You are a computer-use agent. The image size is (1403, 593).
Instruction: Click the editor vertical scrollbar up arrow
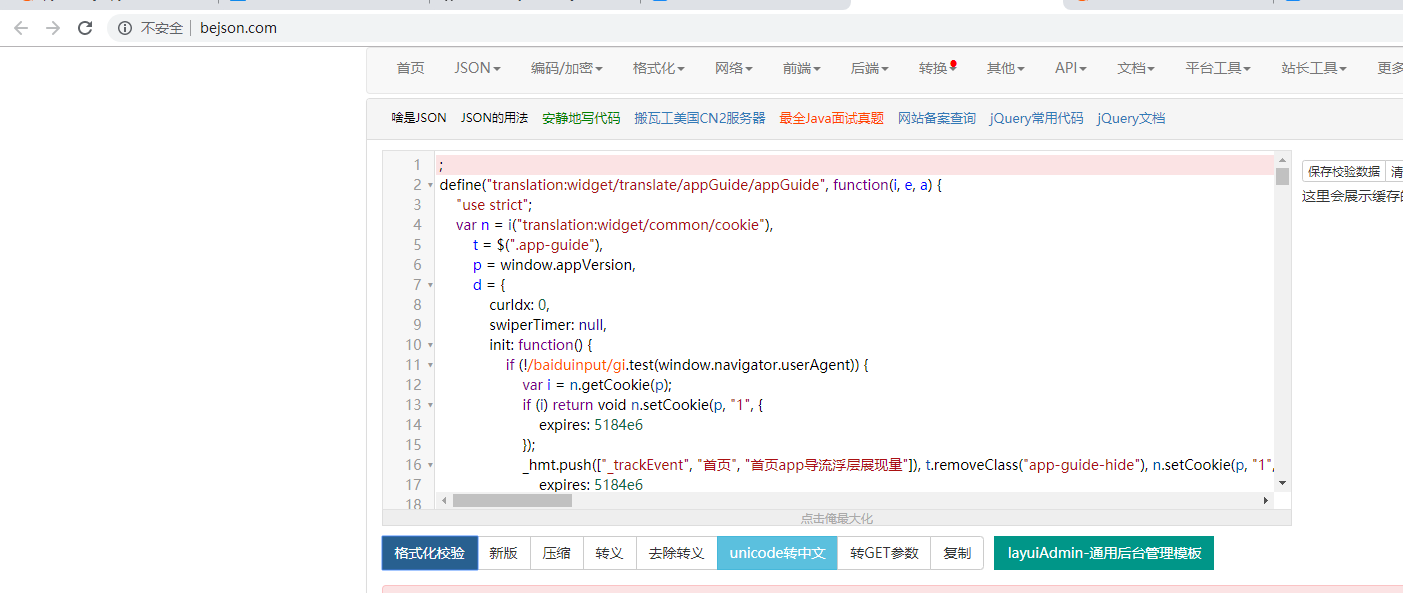coord(1282,160)
